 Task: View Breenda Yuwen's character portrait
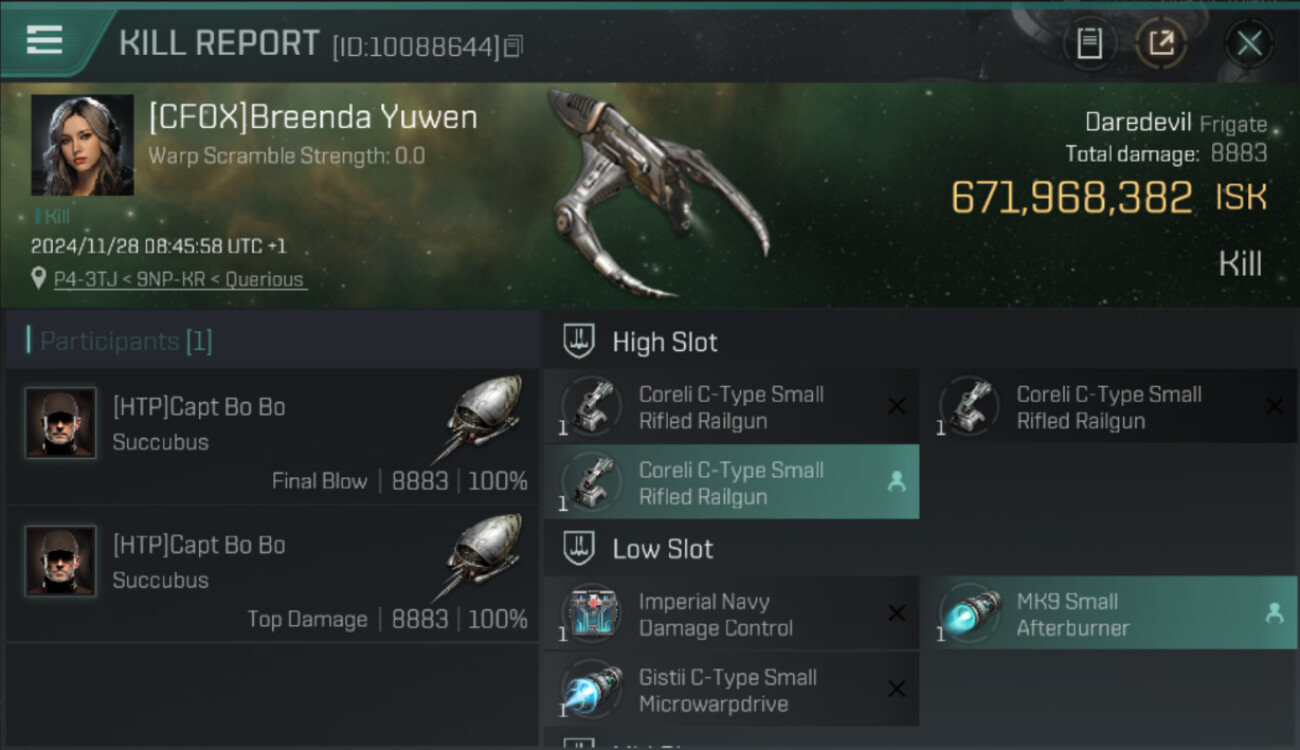point(82,145)
